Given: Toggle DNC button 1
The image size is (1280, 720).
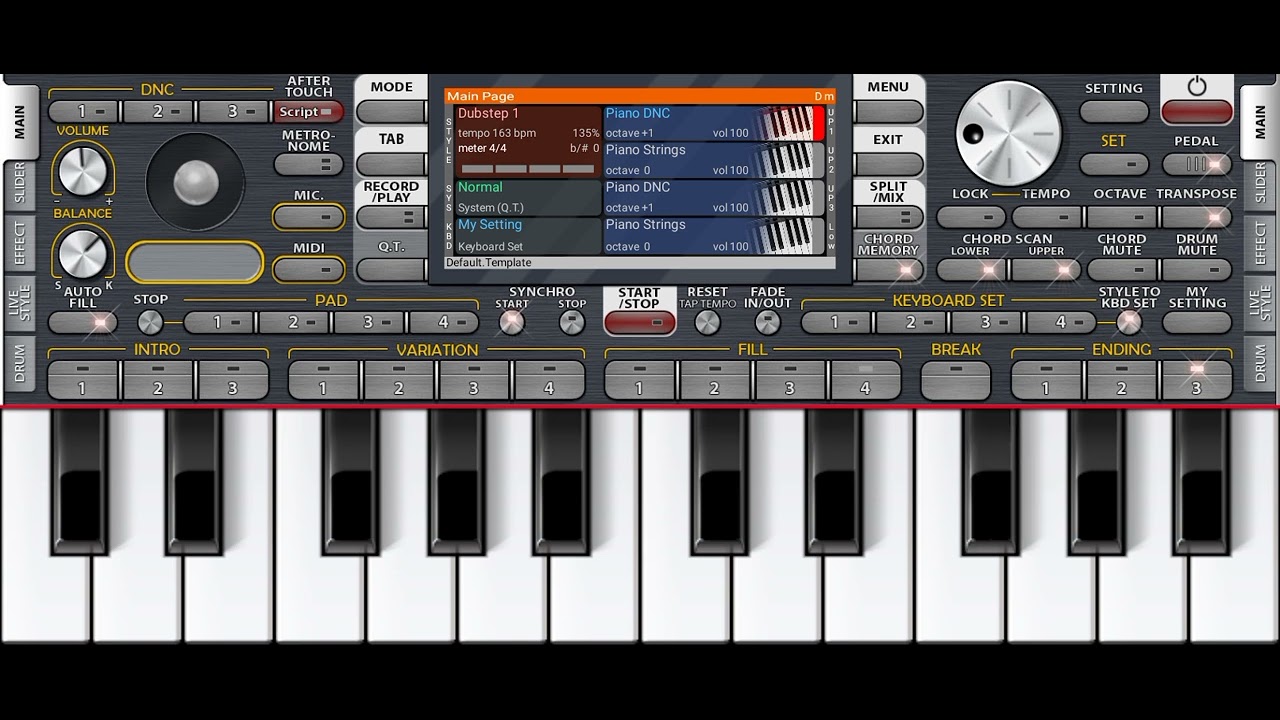Looking at the screenshot, I should tap(82, 112).
